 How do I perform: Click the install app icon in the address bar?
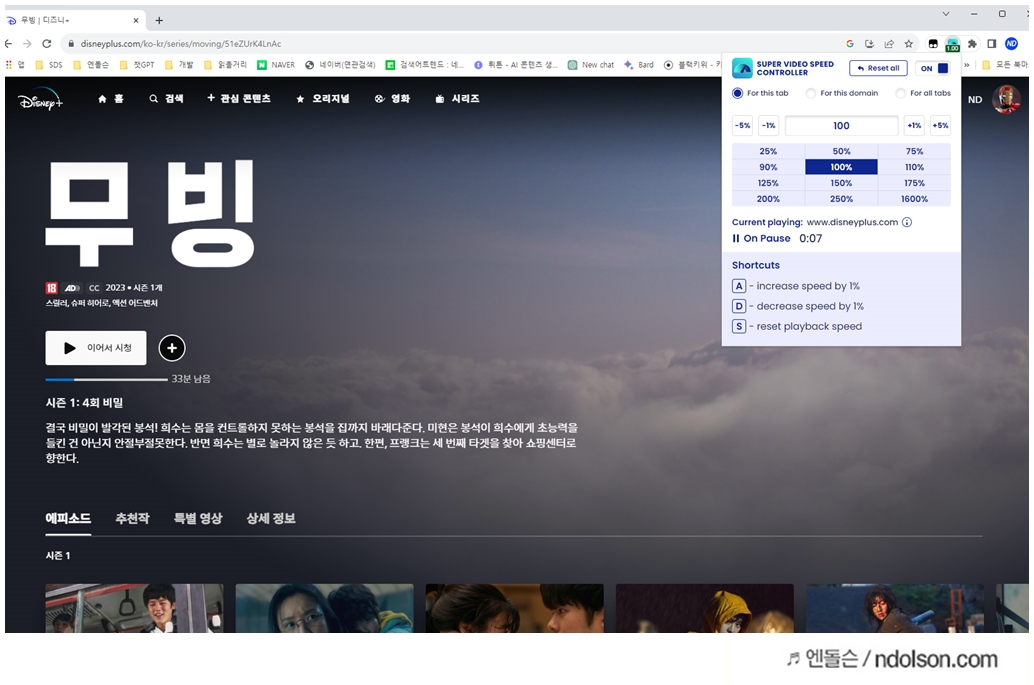click(869, 44)
